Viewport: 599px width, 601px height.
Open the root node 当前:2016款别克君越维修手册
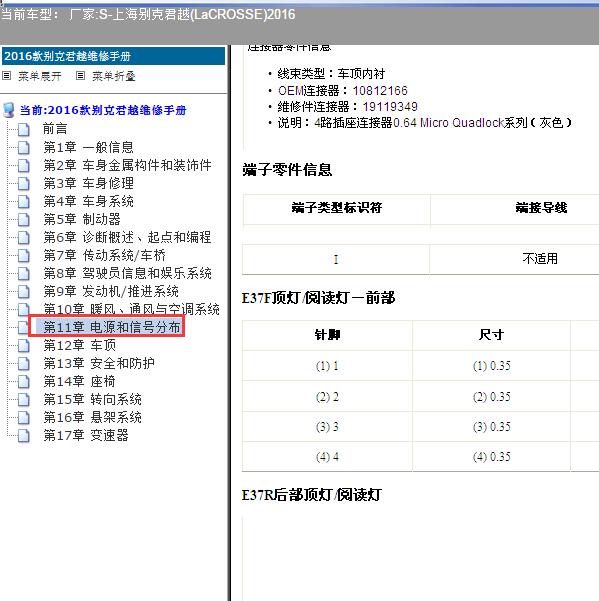[103, 110]
